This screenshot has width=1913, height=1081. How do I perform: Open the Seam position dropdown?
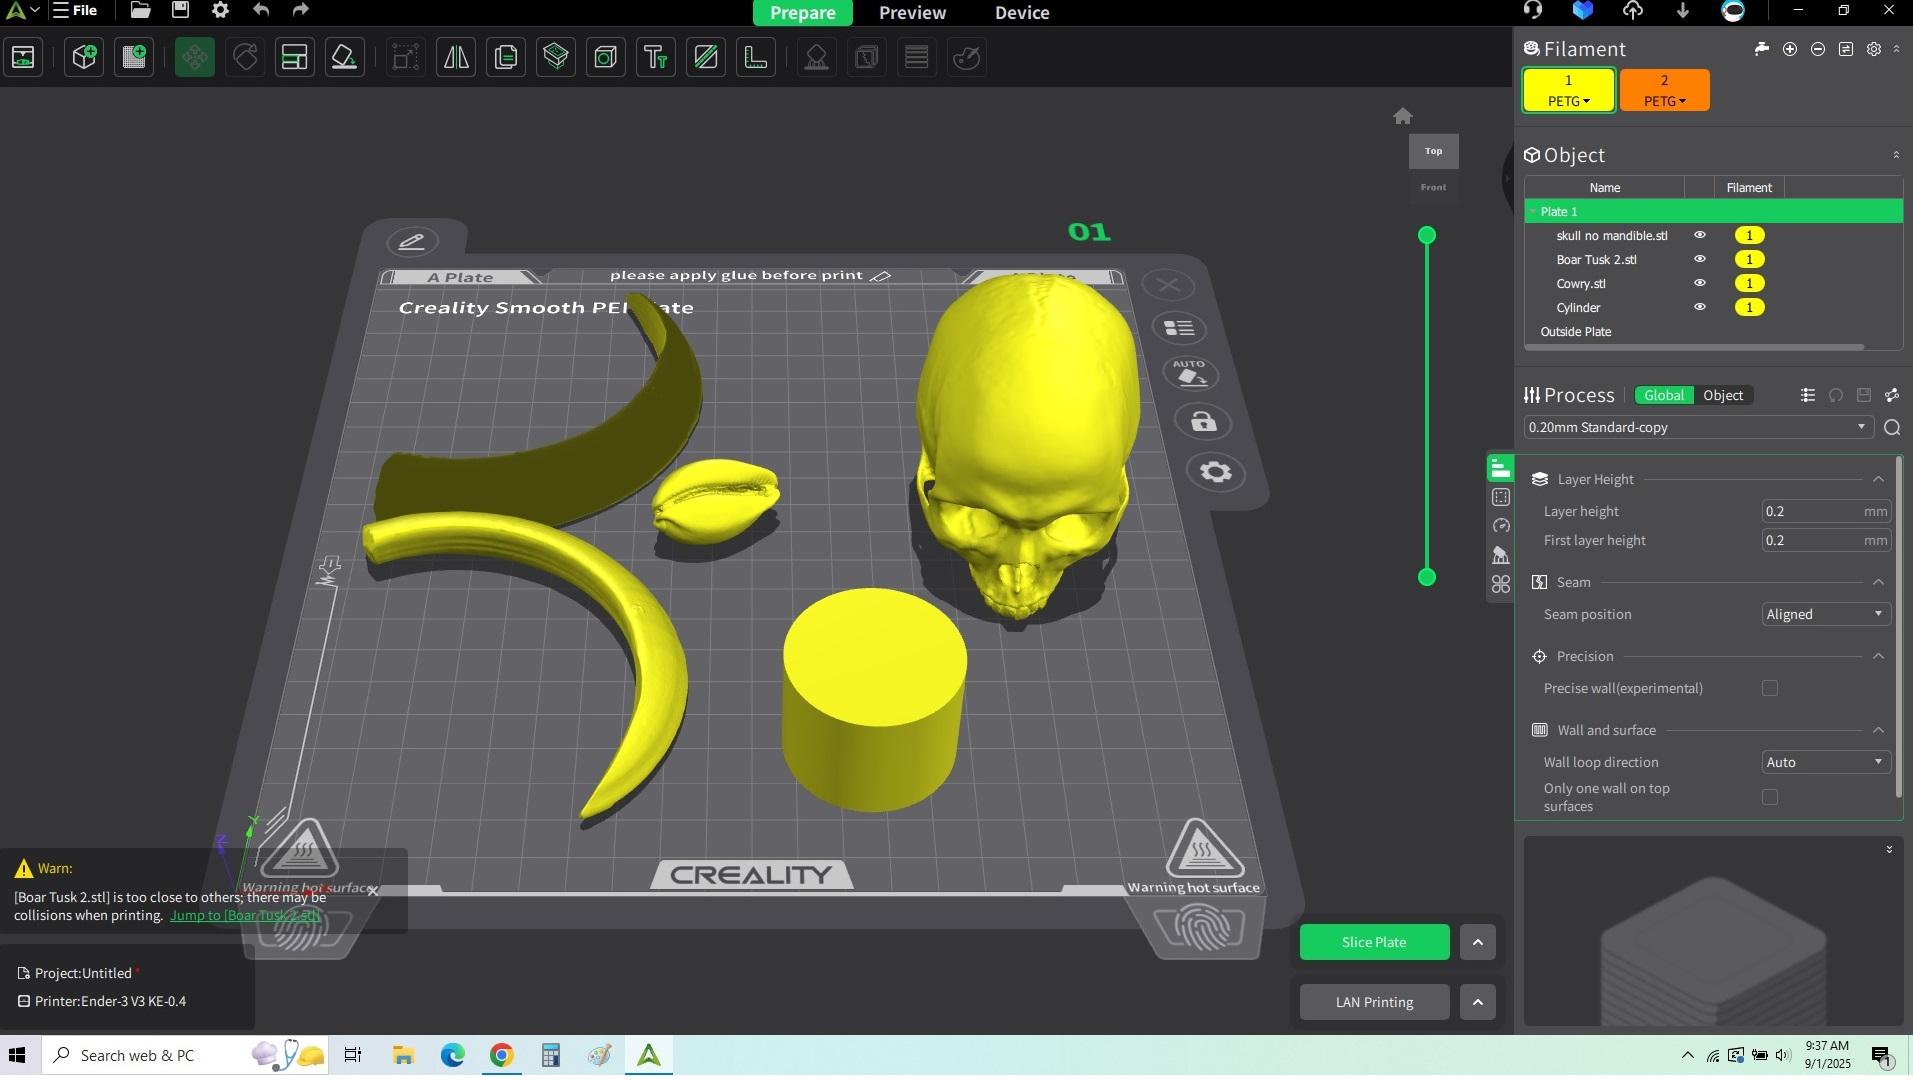pyautogui.click(x=1824, y=614)
